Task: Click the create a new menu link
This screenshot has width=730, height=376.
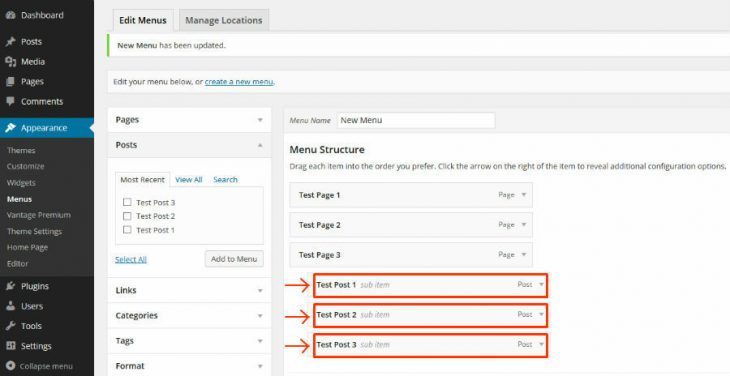Action: [239, 82]
